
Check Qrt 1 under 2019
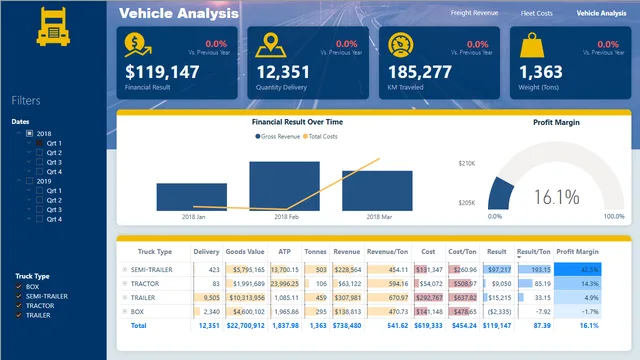39,191
